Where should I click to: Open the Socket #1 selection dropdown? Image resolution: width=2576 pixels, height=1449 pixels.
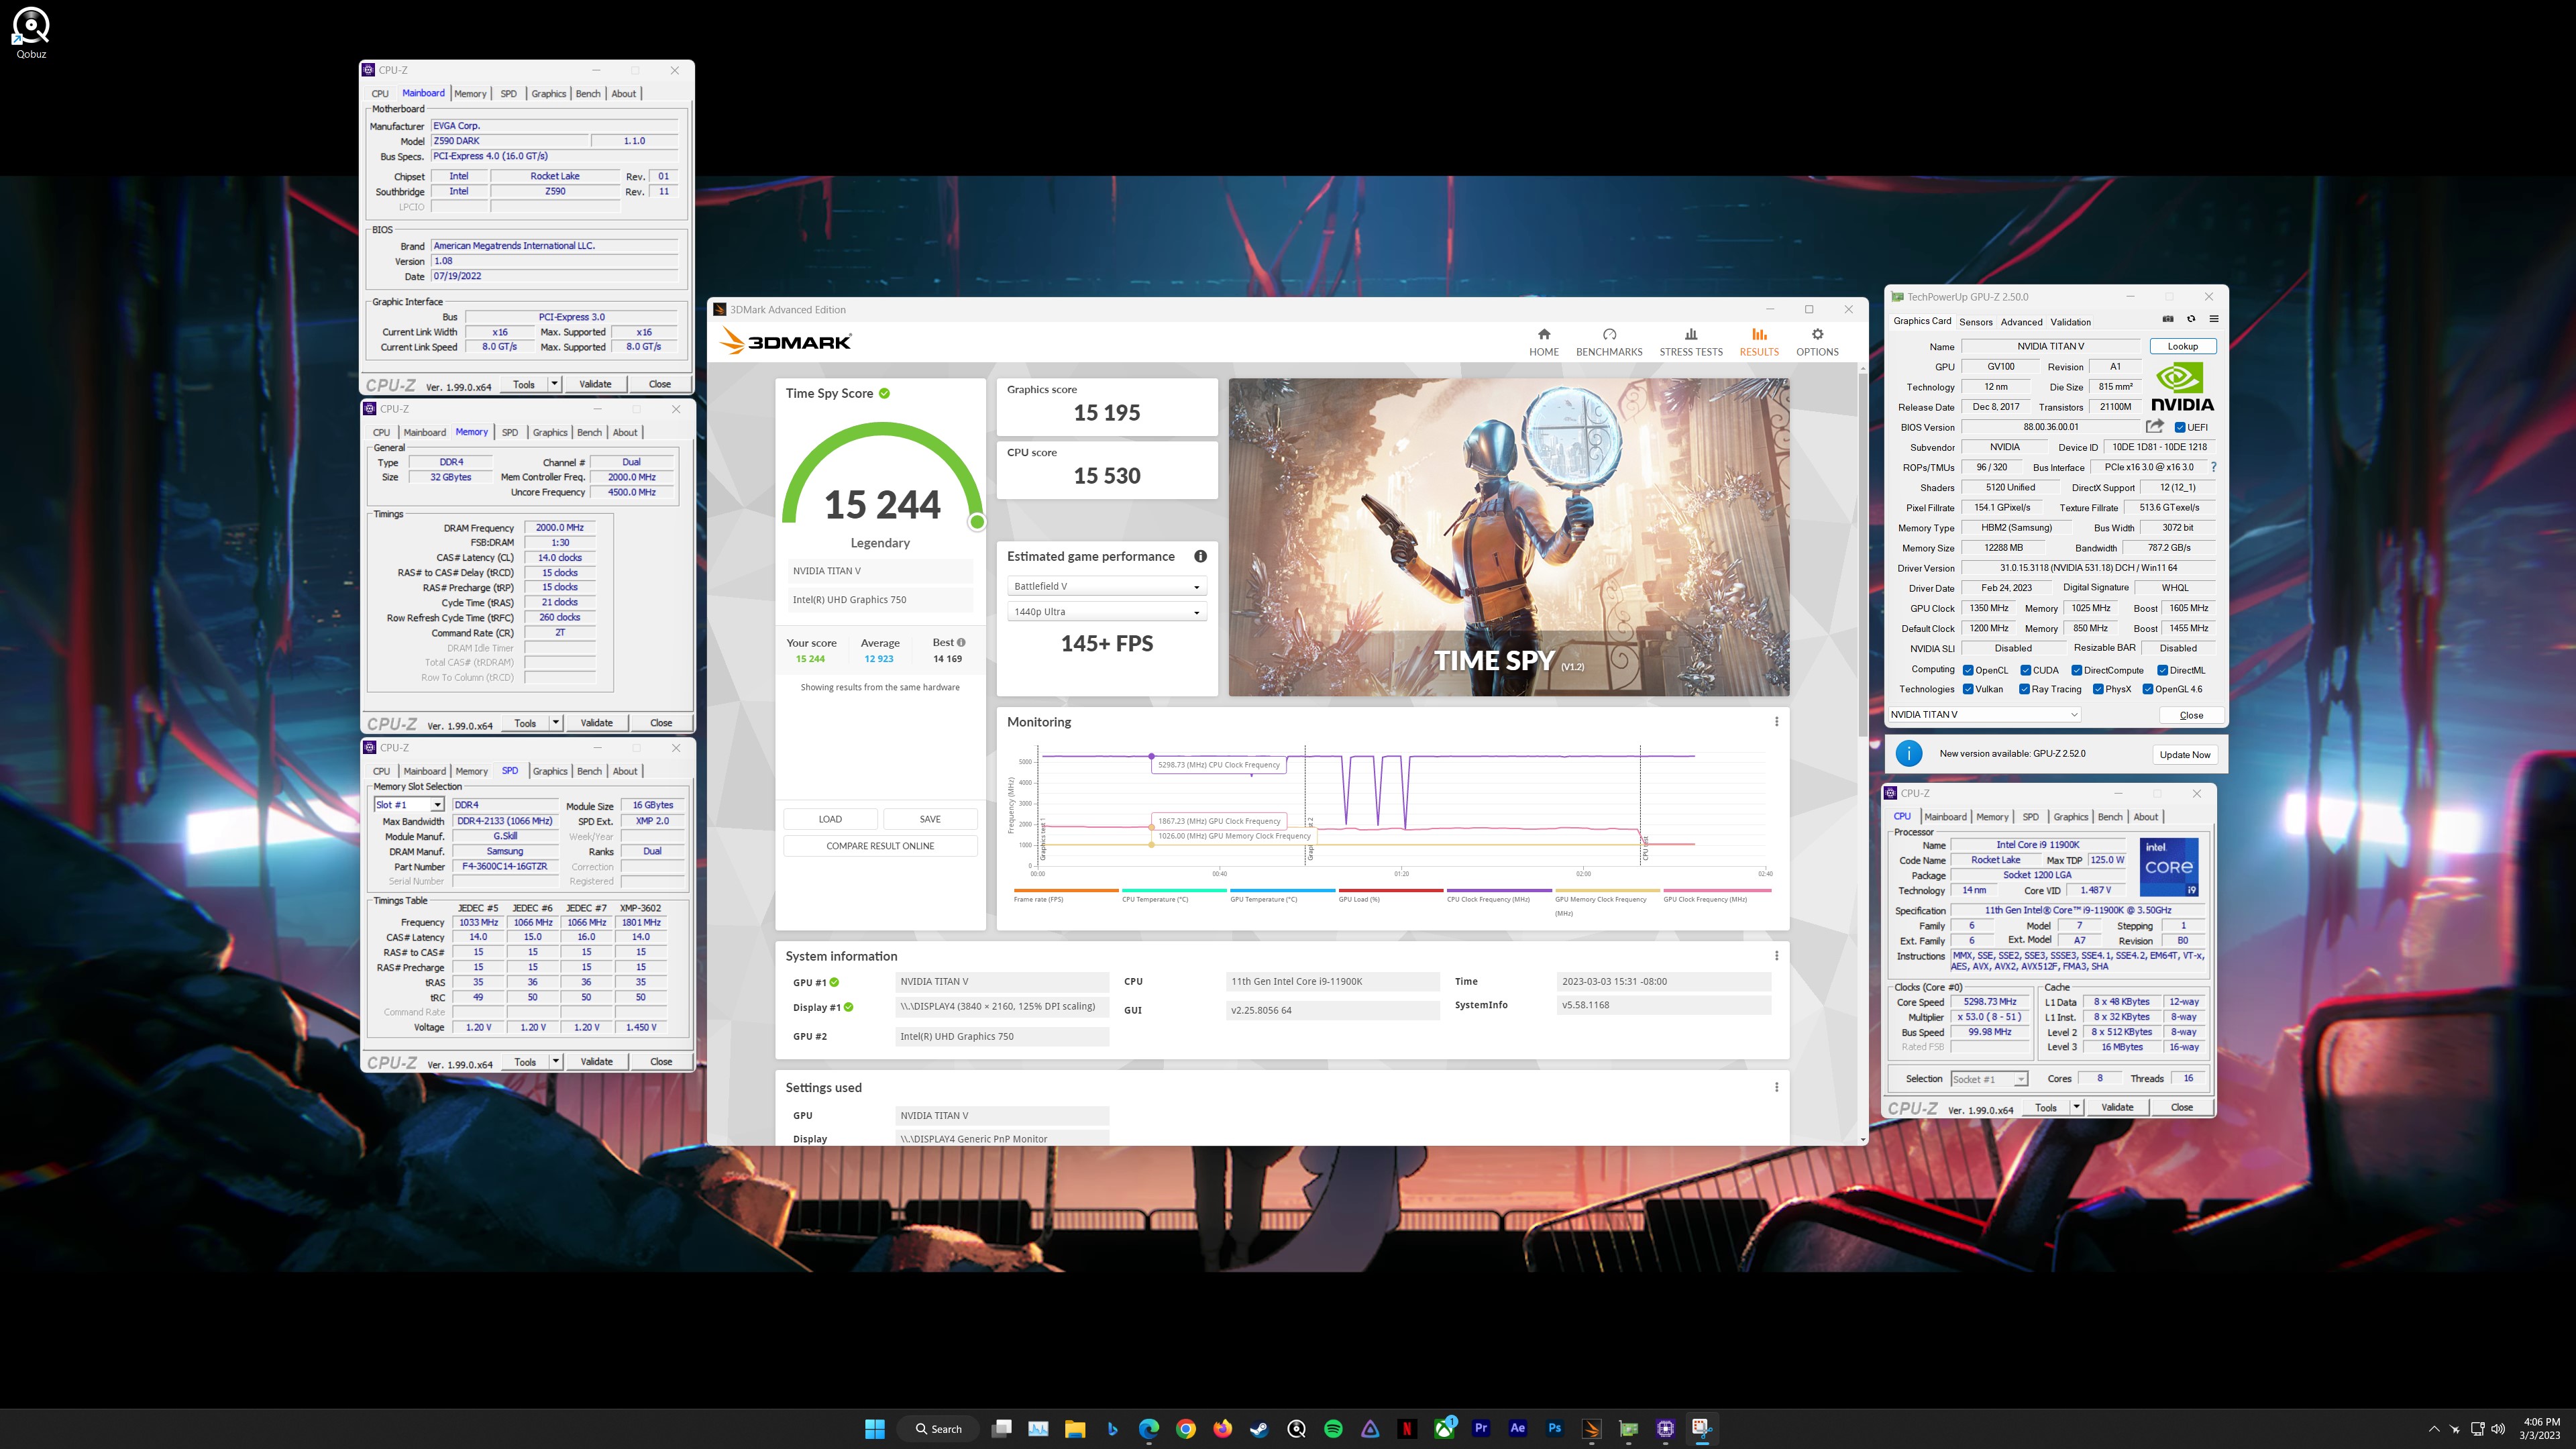[x=1989, y=1079]
